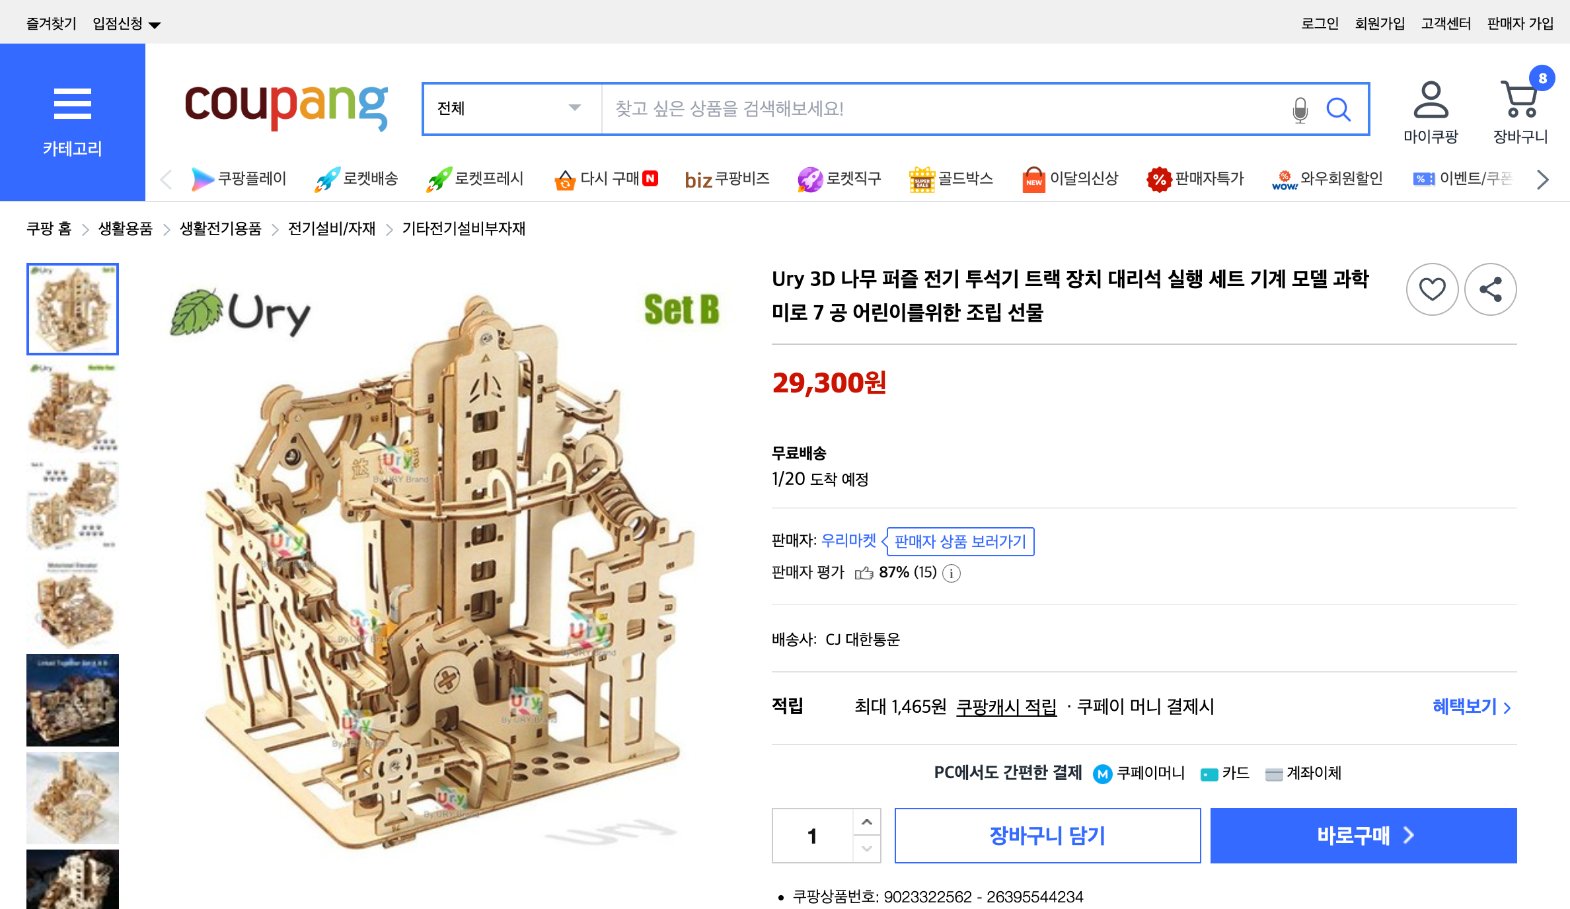This screenshot has height=909, width=1570.
Task: Open the share icon on the product
Action: pyautogui.click(x=1490, y=289)
